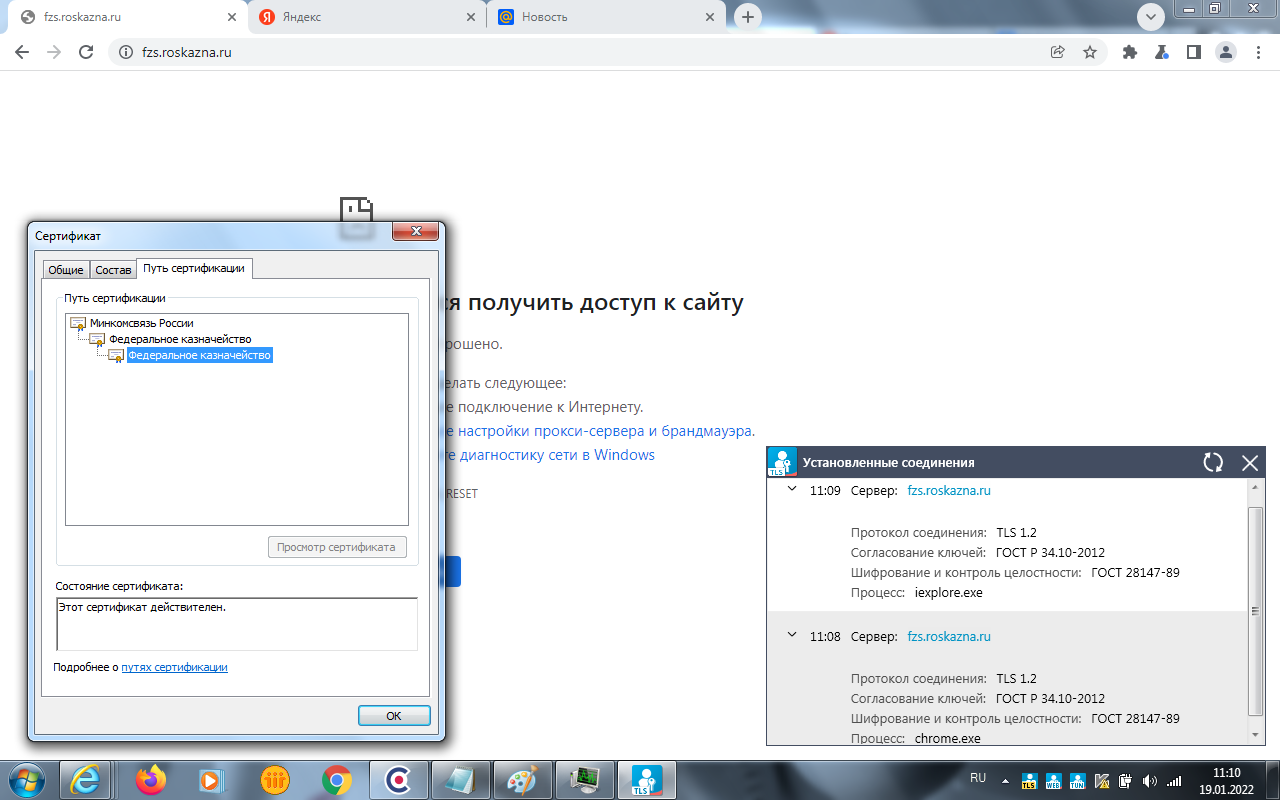This screenshot has width=1280, height=800.
Task: Open the Chrome three-dot menu
Action: (1257, 52)
